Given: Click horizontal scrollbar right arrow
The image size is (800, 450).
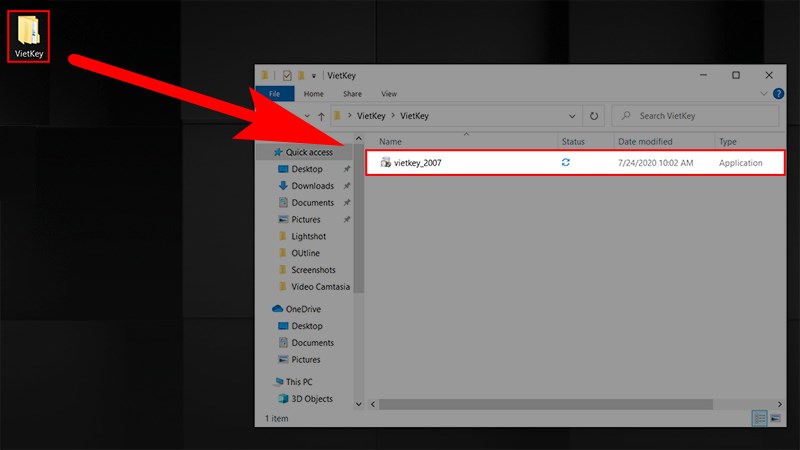Looking at the screenshot, I should (x=780, y=405).
